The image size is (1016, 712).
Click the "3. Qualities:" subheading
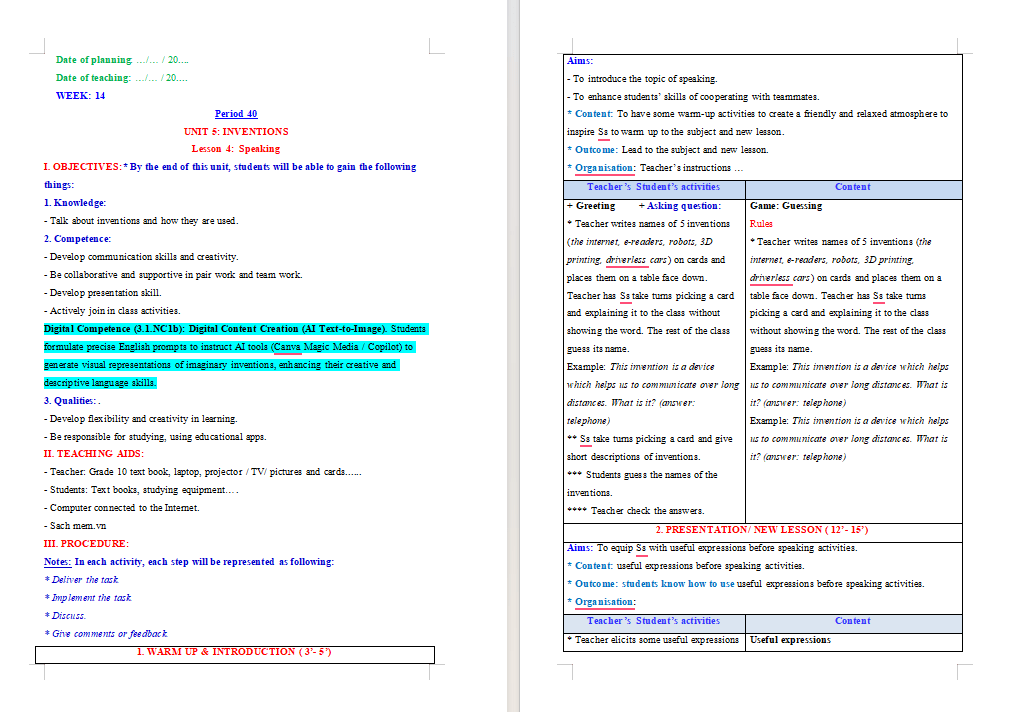[70, 401]
